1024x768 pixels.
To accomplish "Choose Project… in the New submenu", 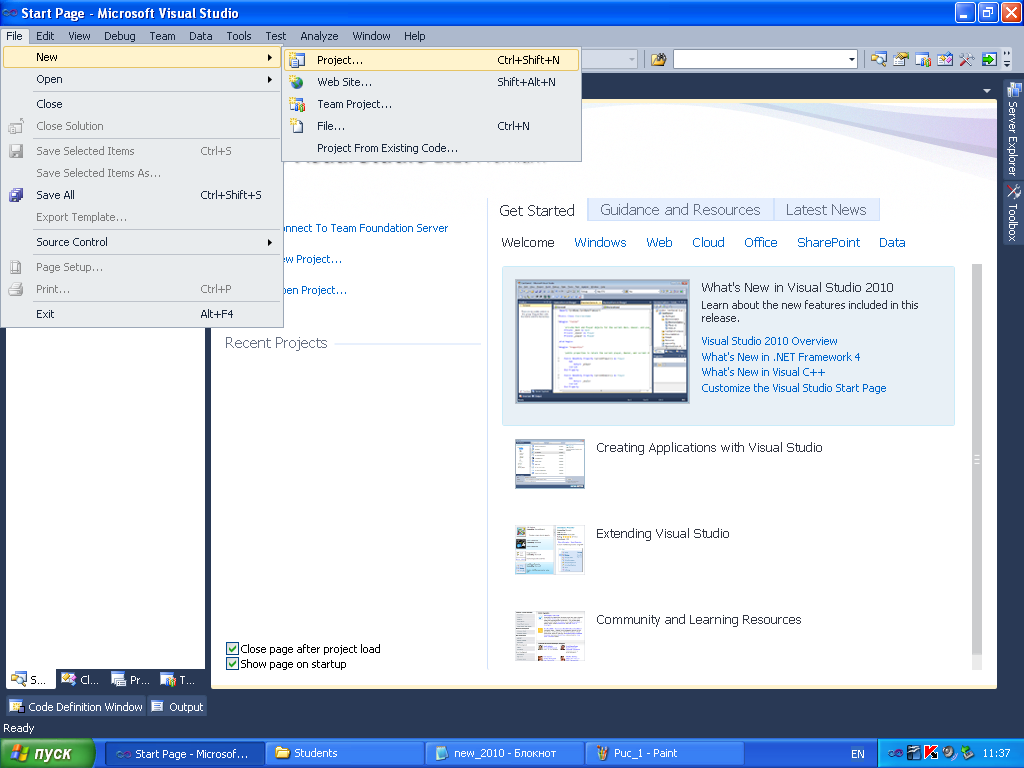I will 432,60.
